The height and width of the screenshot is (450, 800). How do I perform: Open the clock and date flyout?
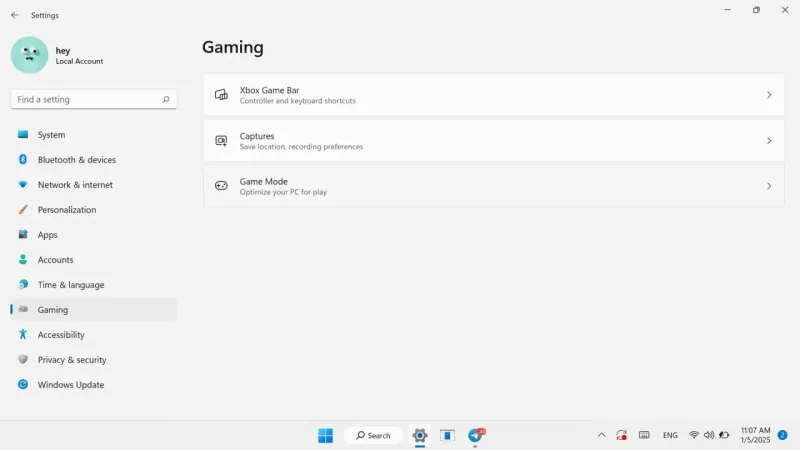[755, 435]
